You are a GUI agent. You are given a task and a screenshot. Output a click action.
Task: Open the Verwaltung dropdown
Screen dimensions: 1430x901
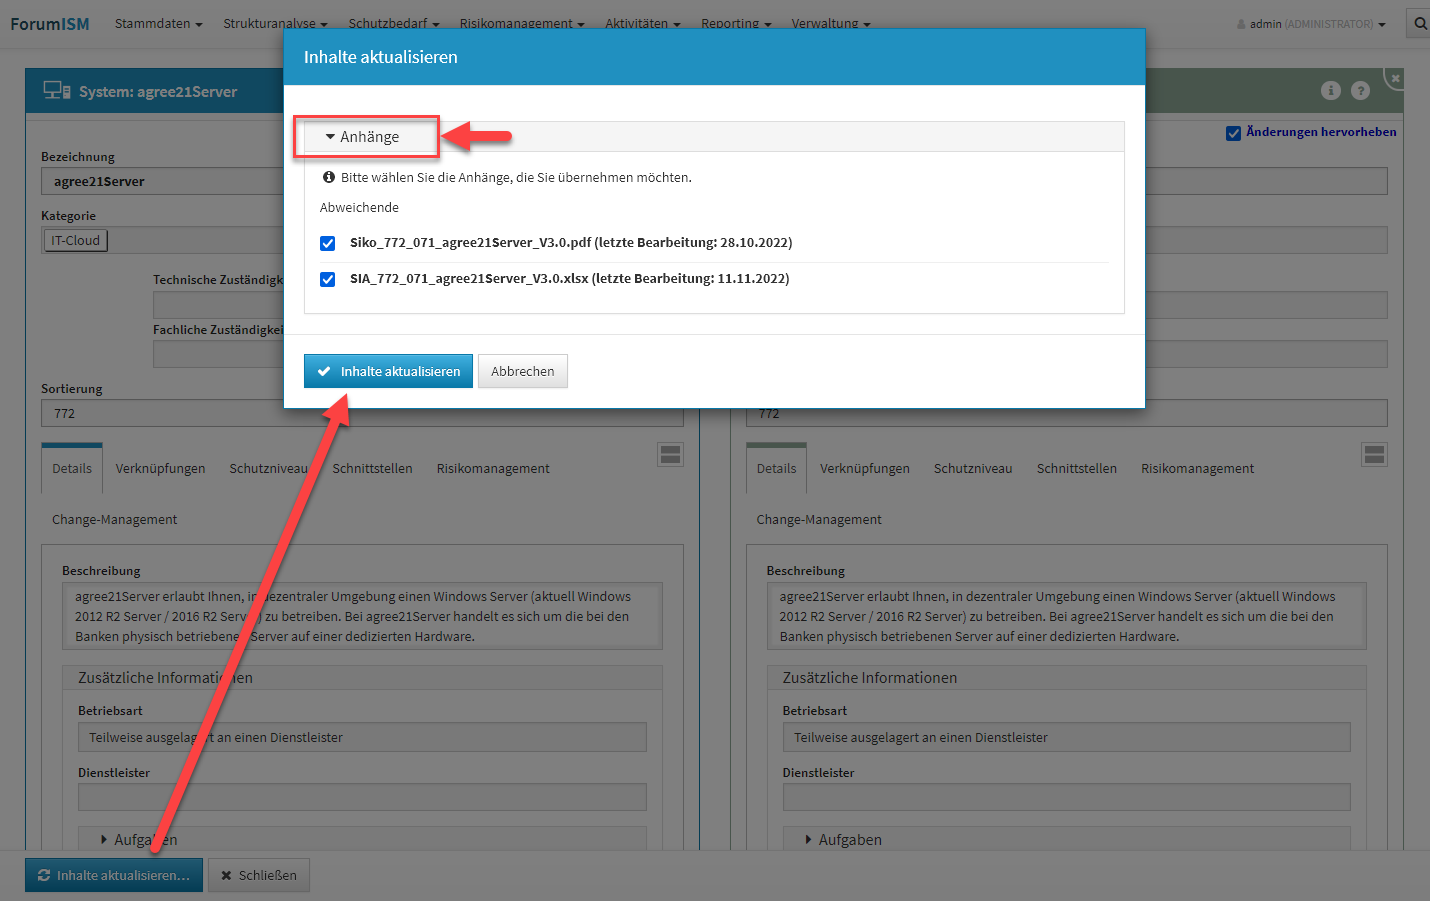pos(831,23)
